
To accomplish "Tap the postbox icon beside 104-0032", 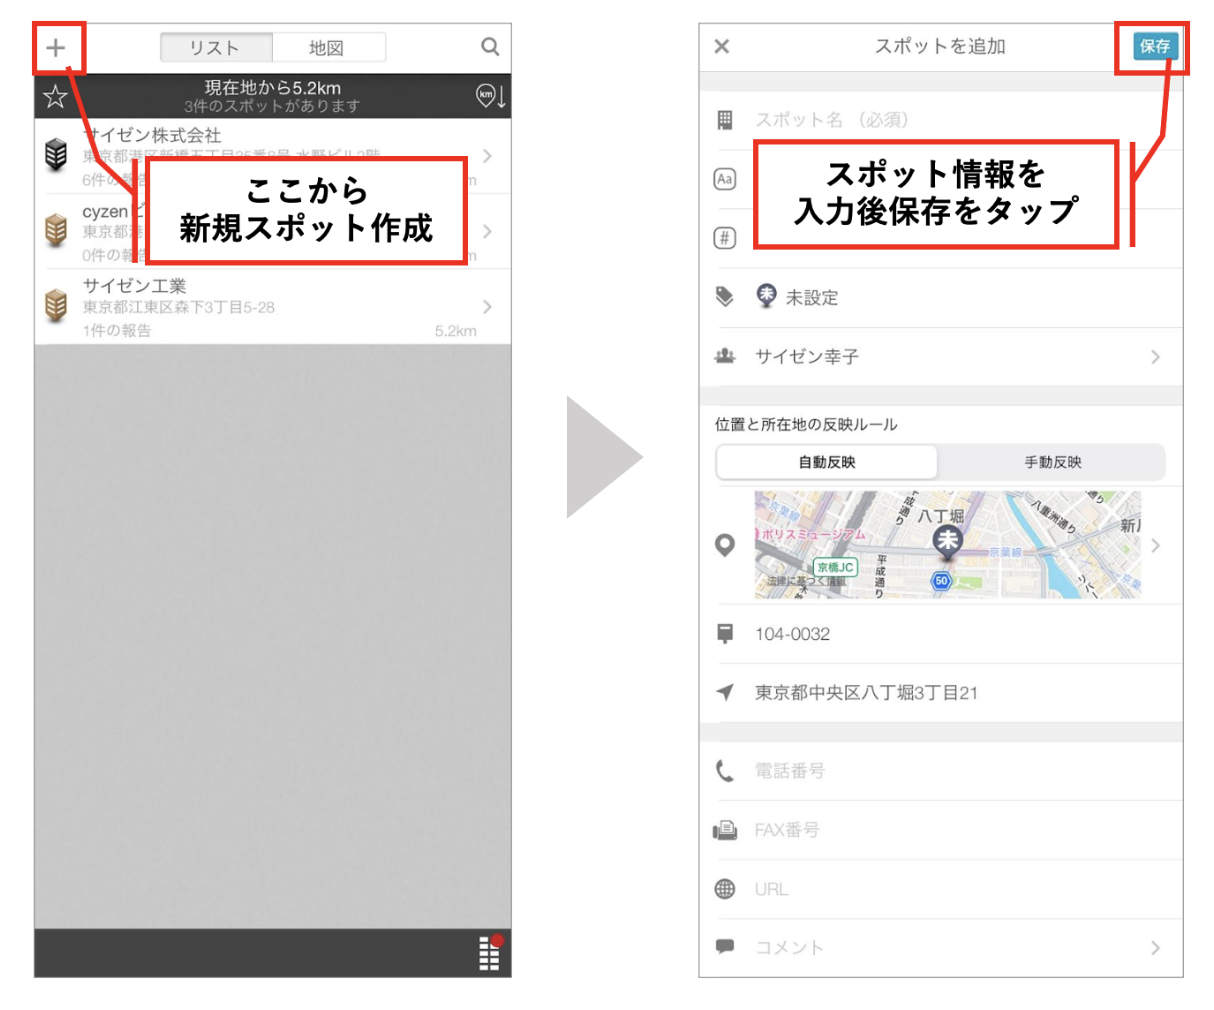I will point(725,634).
